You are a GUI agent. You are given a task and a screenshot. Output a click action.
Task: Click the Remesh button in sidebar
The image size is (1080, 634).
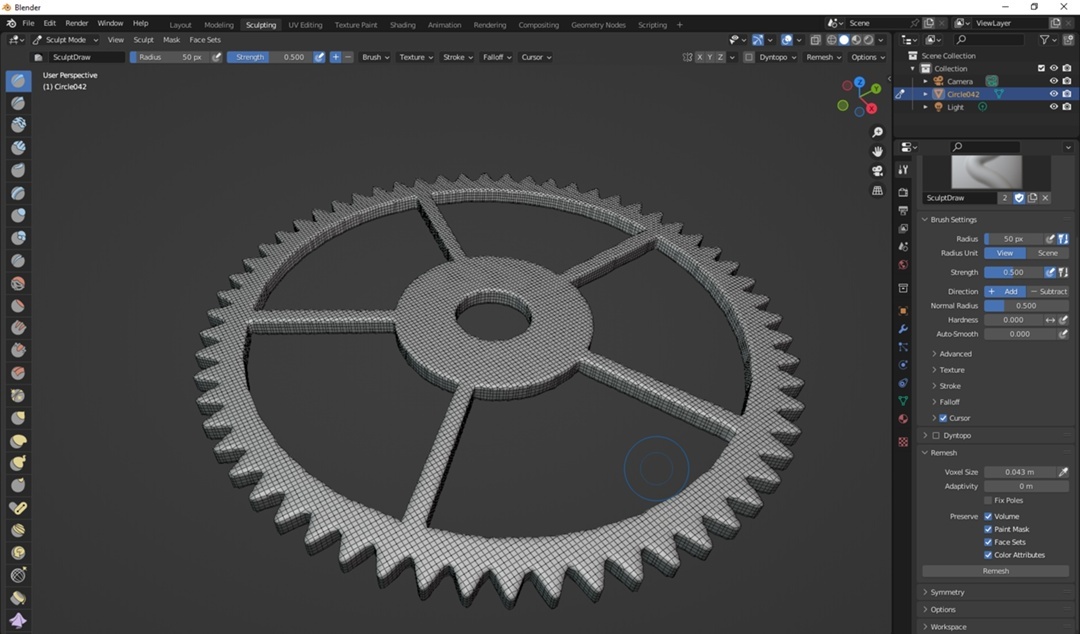[x=995, y=571]
